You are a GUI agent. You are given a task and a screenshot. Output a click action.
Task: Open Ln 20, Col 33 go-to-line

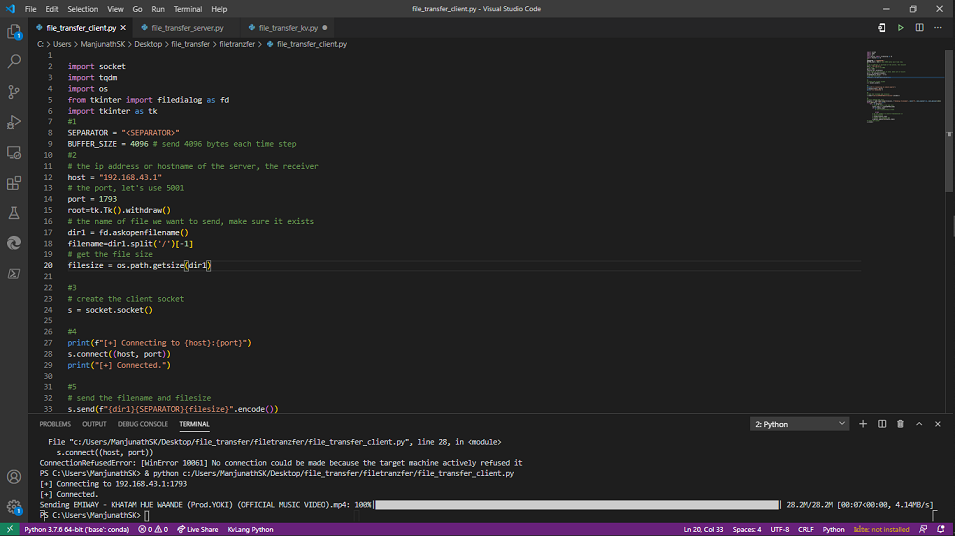click(x=703, y=529)
